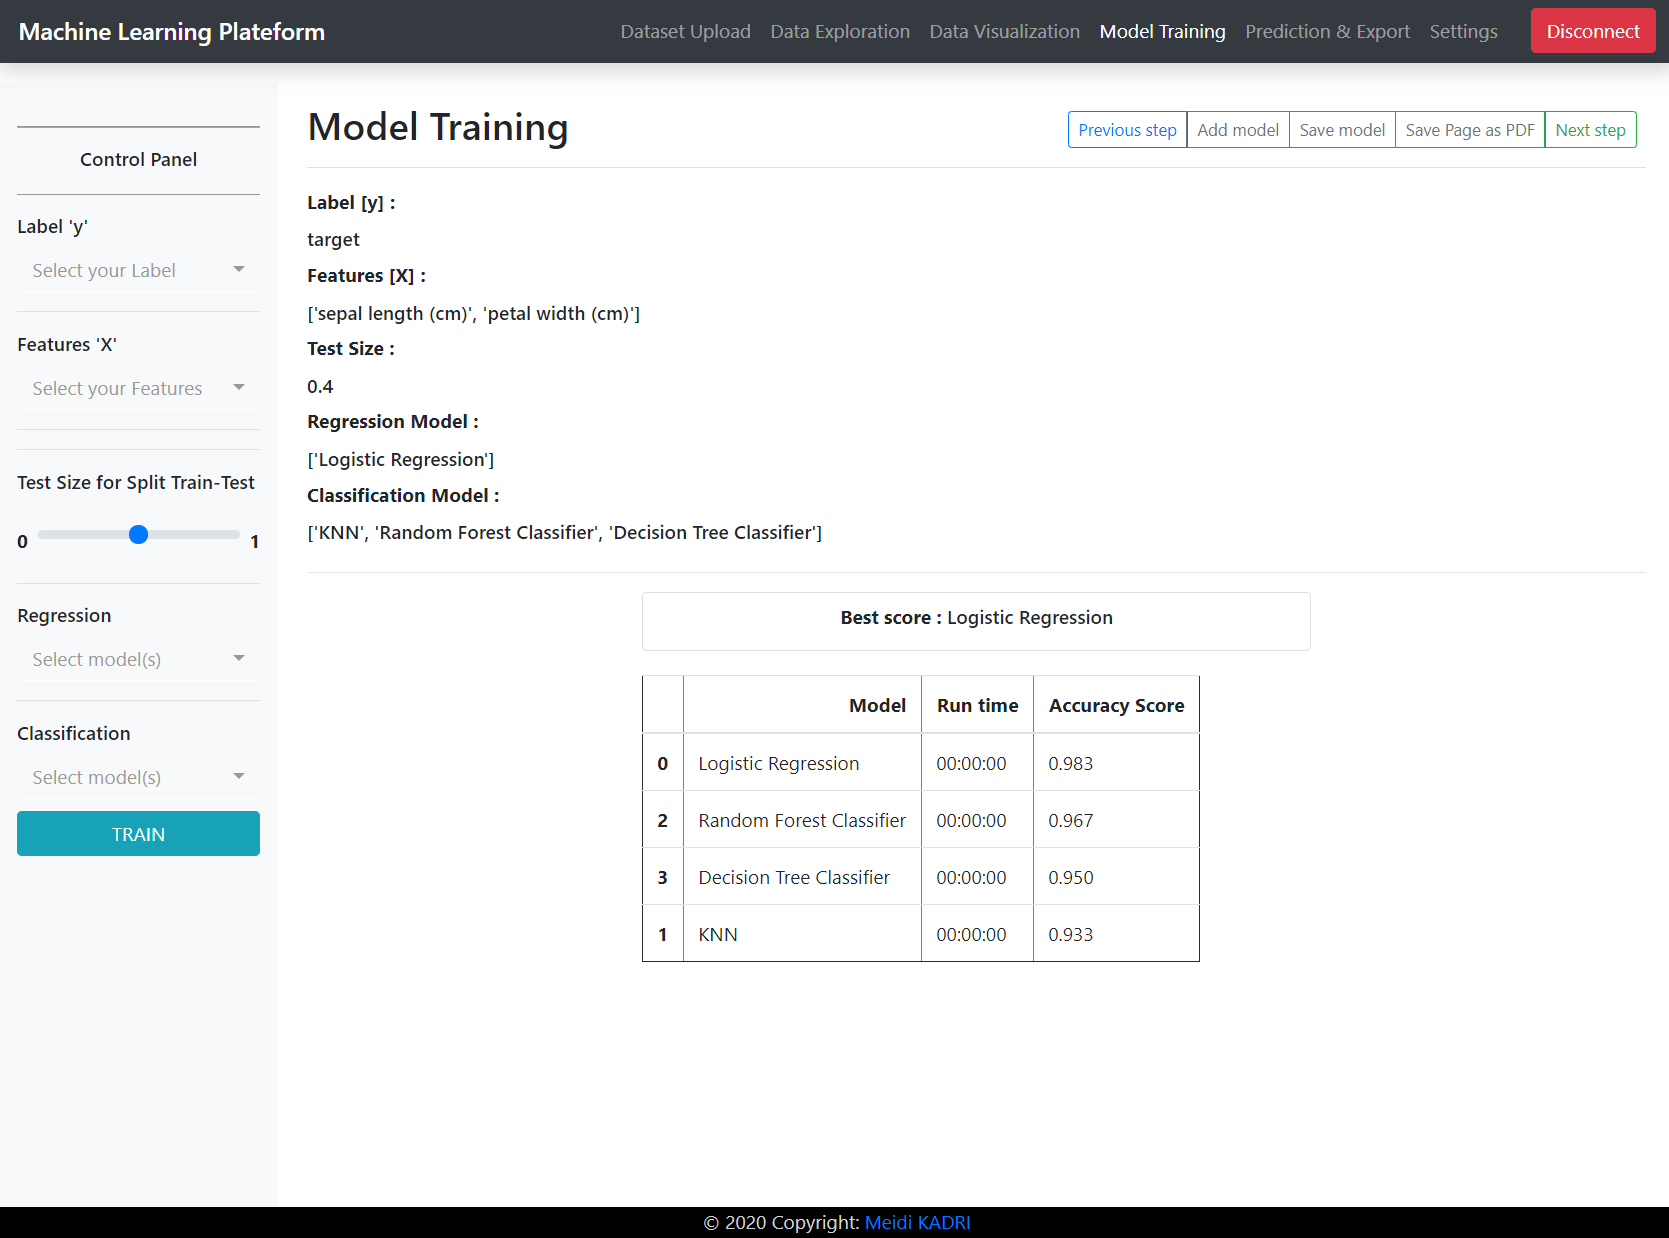Open Prediction & Export
Screen dimensions: 1669x1238
[1327, 31]
